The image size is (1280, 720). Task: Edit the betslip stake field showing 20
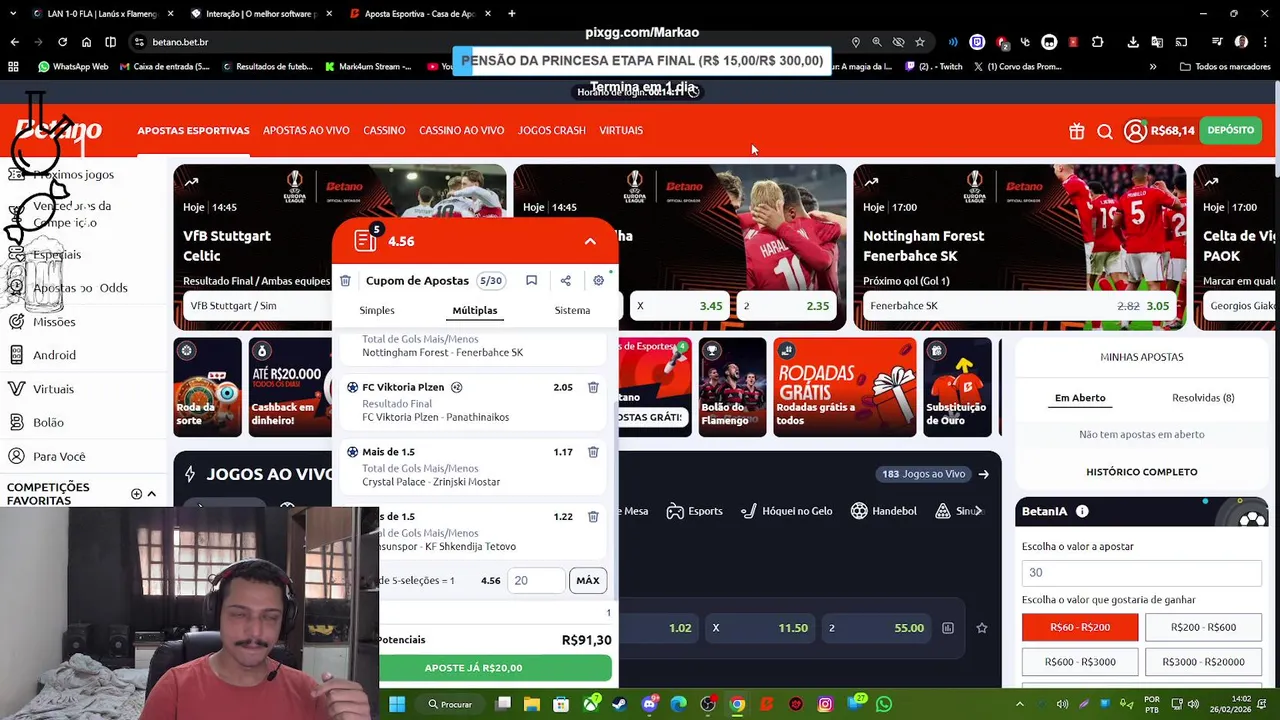coord(536,581)
